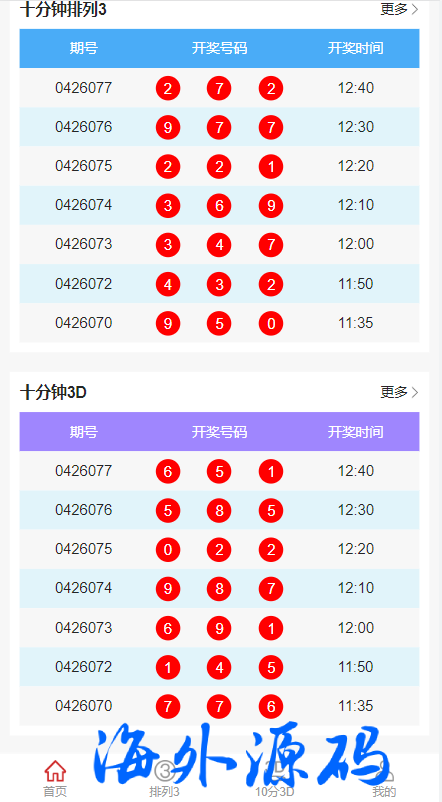
Task: Click 期号 header in 十分钟3D table
Action: point(83,432)
